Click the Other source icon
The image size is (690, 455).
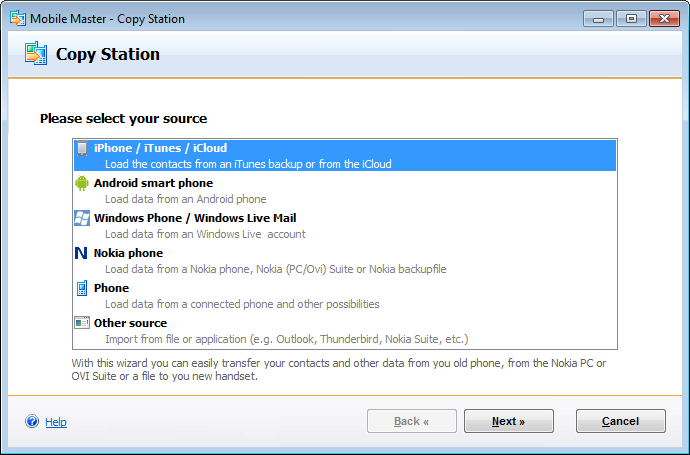(82, 323)
